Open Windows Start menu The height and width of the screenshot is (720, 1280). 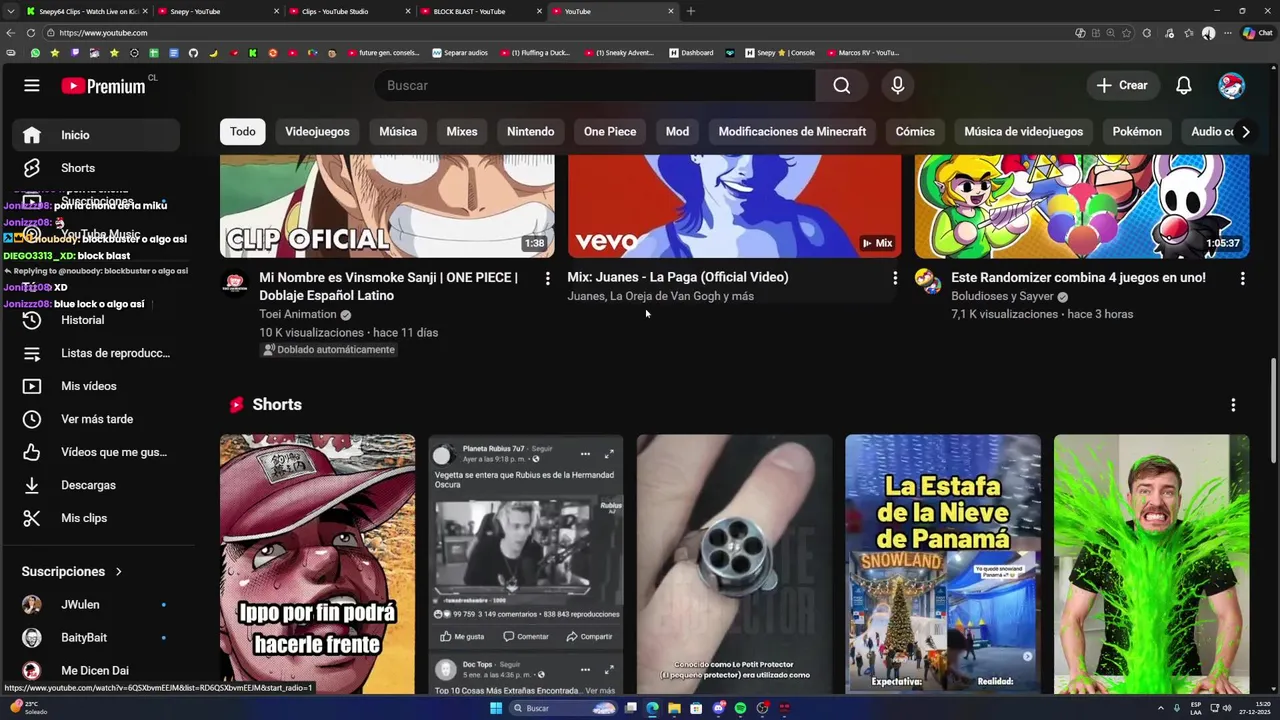495,708
